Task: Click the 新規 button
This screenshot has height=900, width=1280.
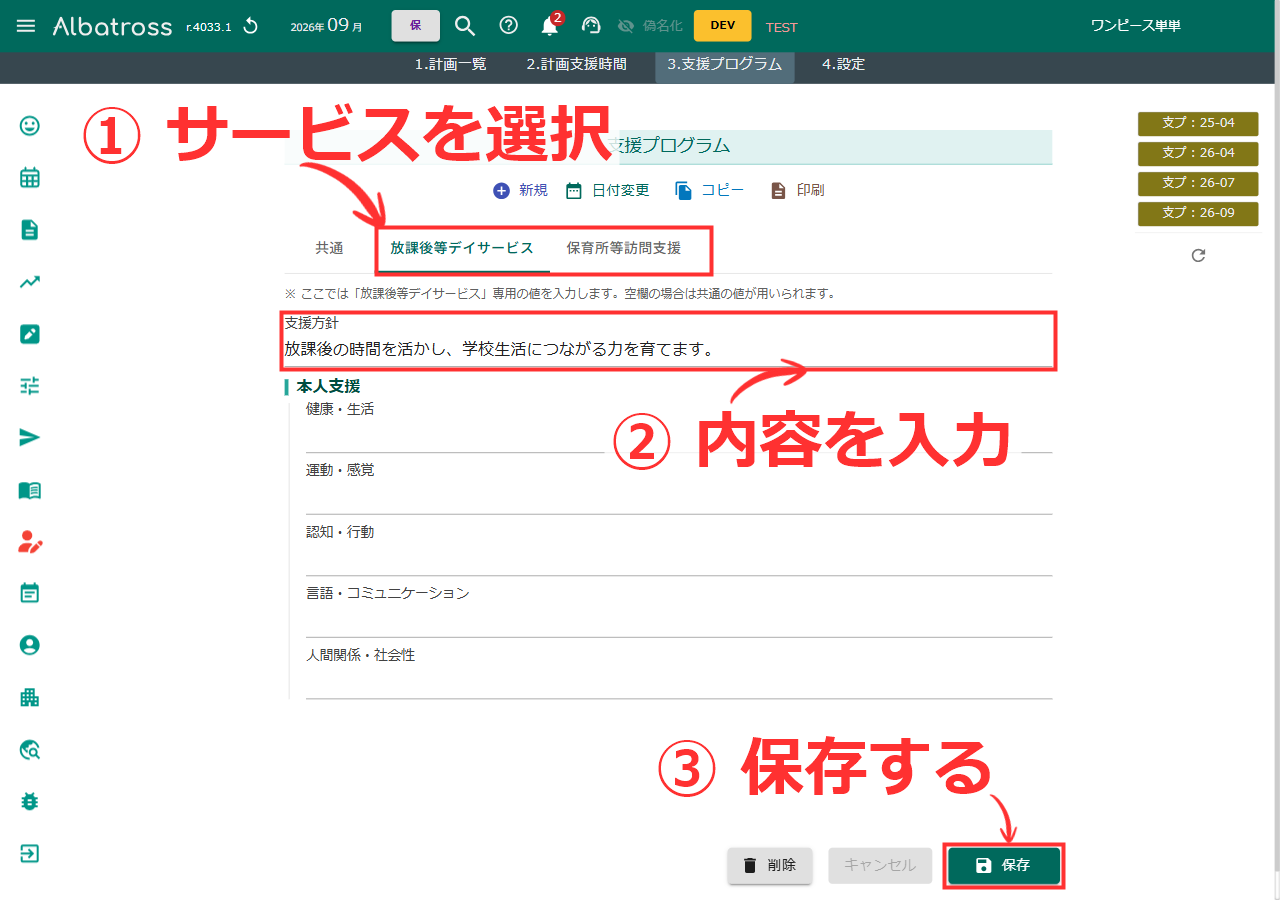Action: tap(520, 190)
